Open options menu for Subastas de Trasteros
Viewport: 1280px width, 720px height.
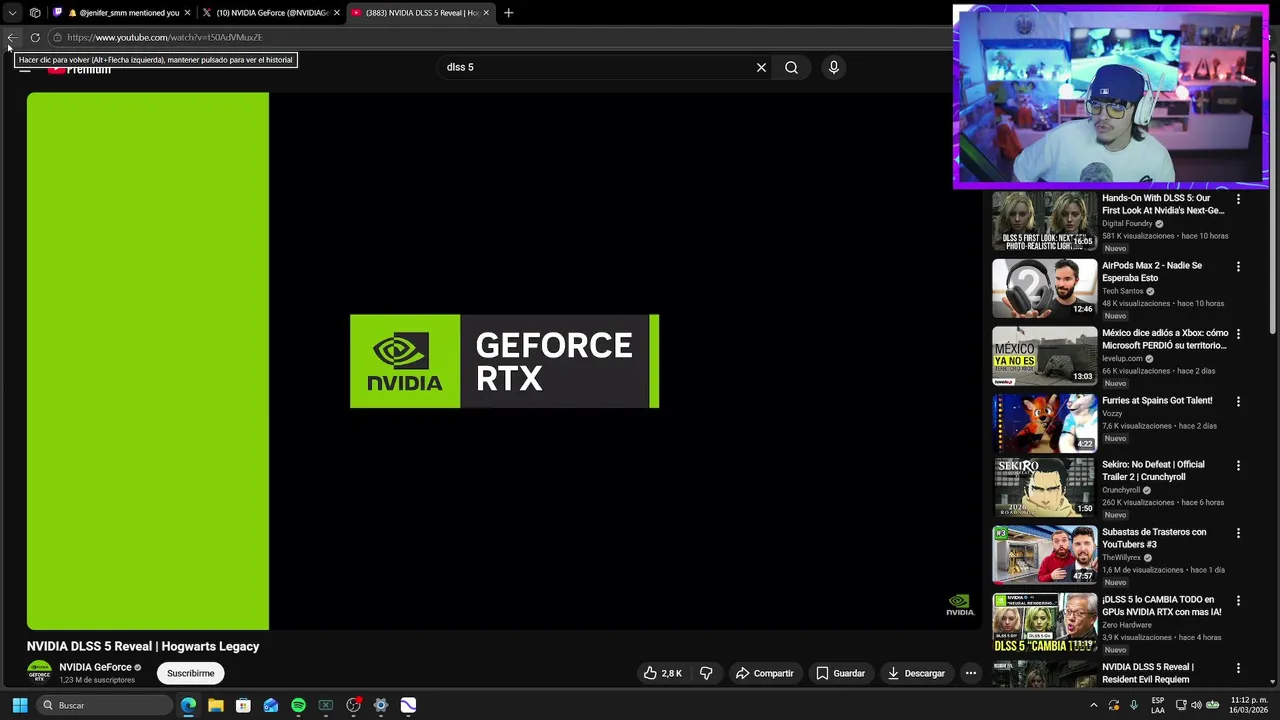[x=1238, y=533]
